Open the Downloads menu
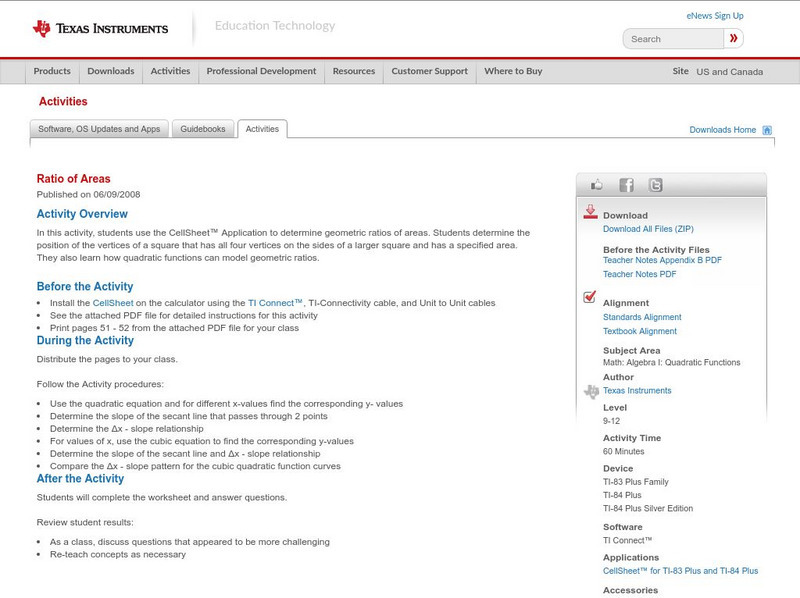This screenshot has height=598, width=800. point(111,71)
